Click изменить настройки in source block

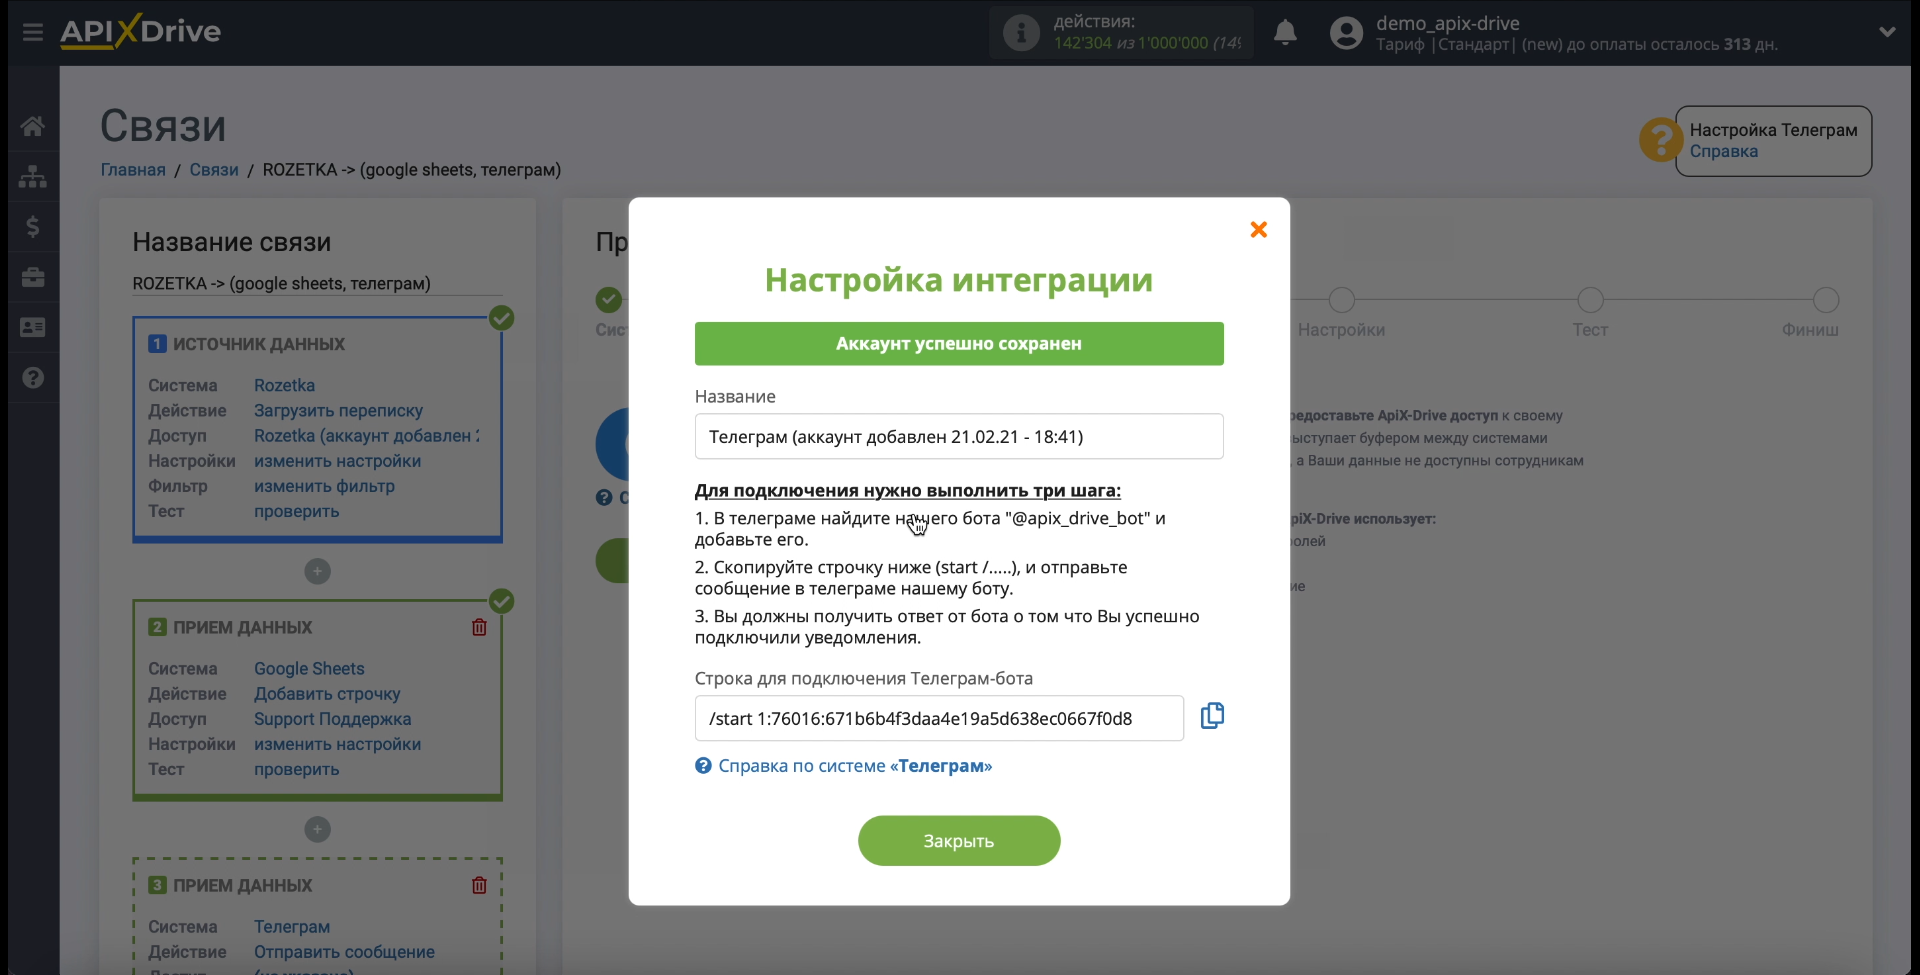pos(337,461)
